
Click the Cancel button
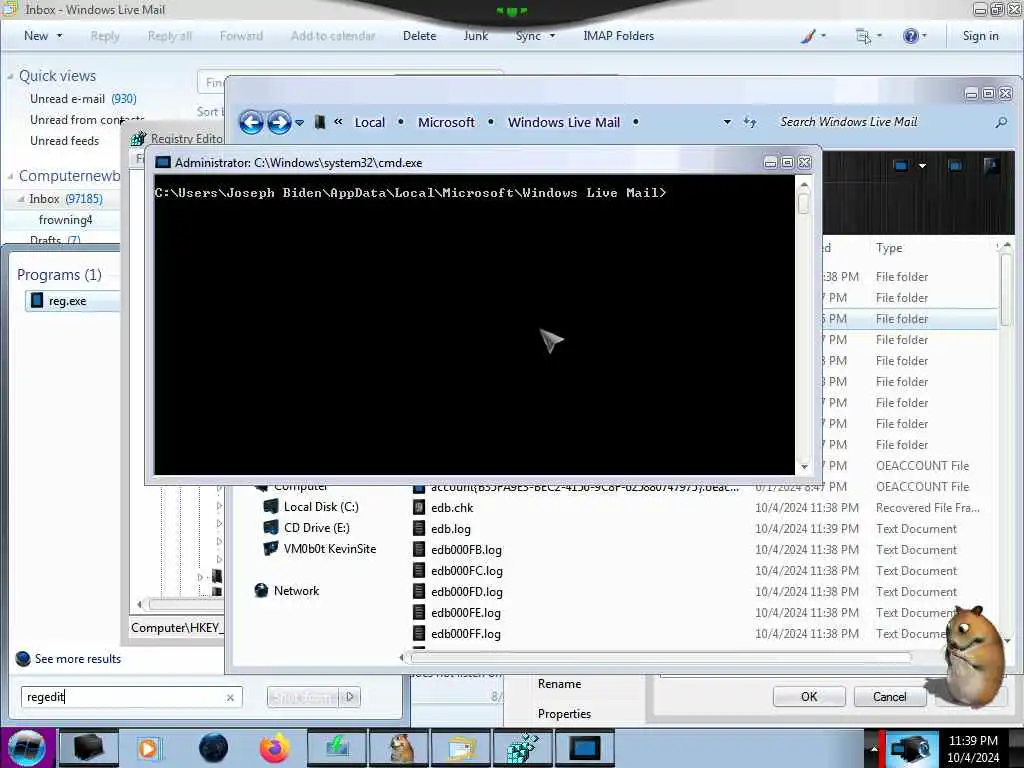click(x=889, y=697)
